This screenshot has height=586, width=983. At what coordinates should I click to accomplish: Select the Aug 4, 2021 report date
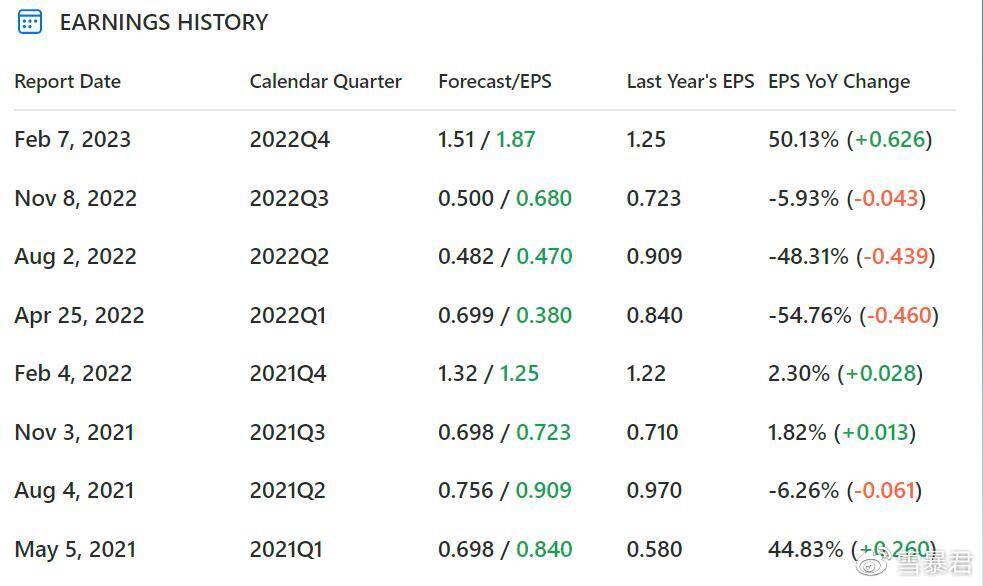pyautogui.click(x=75, y=490)
